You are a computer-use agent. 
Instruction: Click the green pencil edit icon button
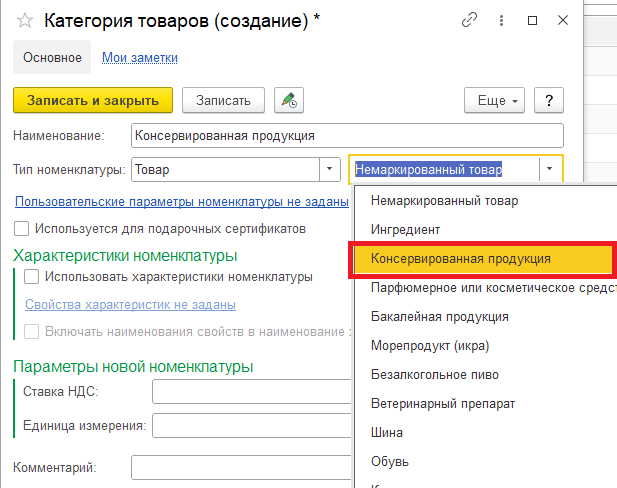point(290,100)
